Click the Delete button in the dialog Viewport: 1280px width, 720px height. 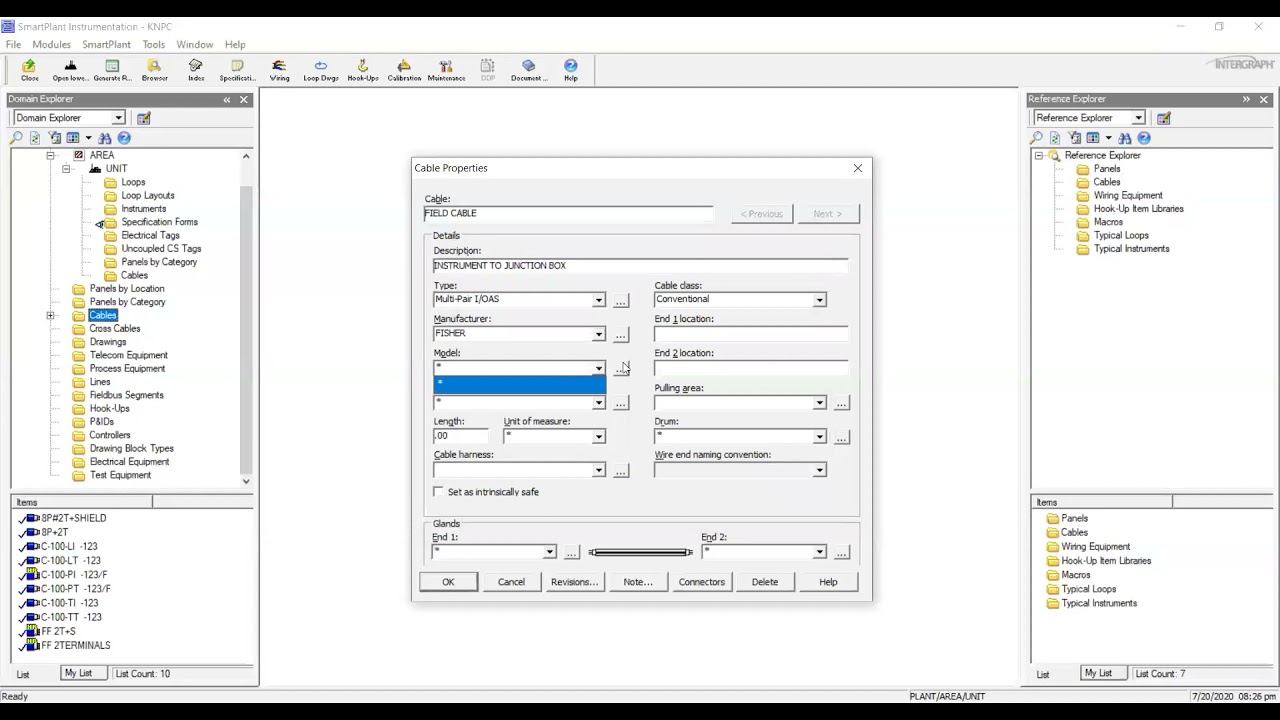pos(765,582)
